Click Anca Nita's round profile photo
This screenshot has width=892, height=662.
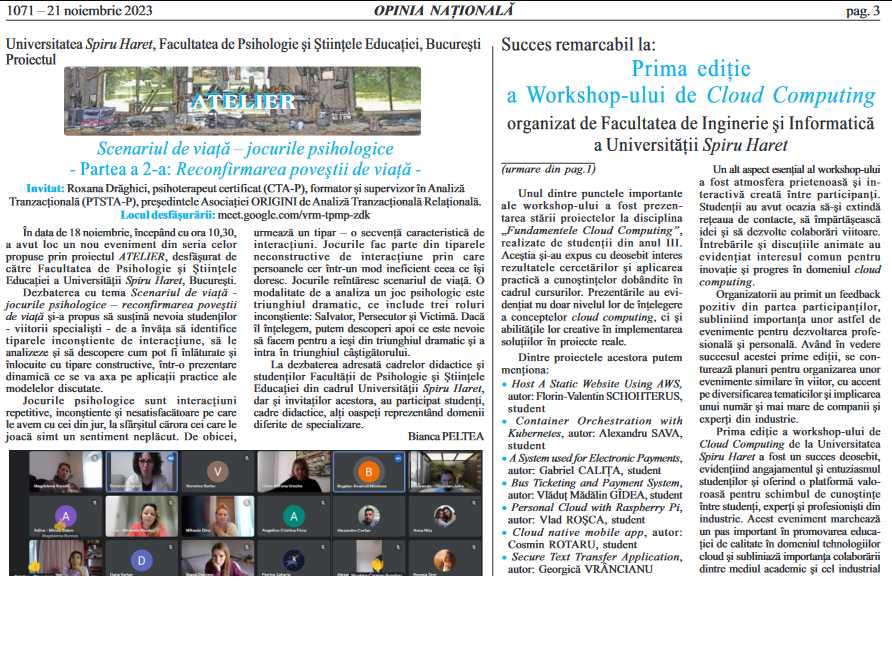443,515
